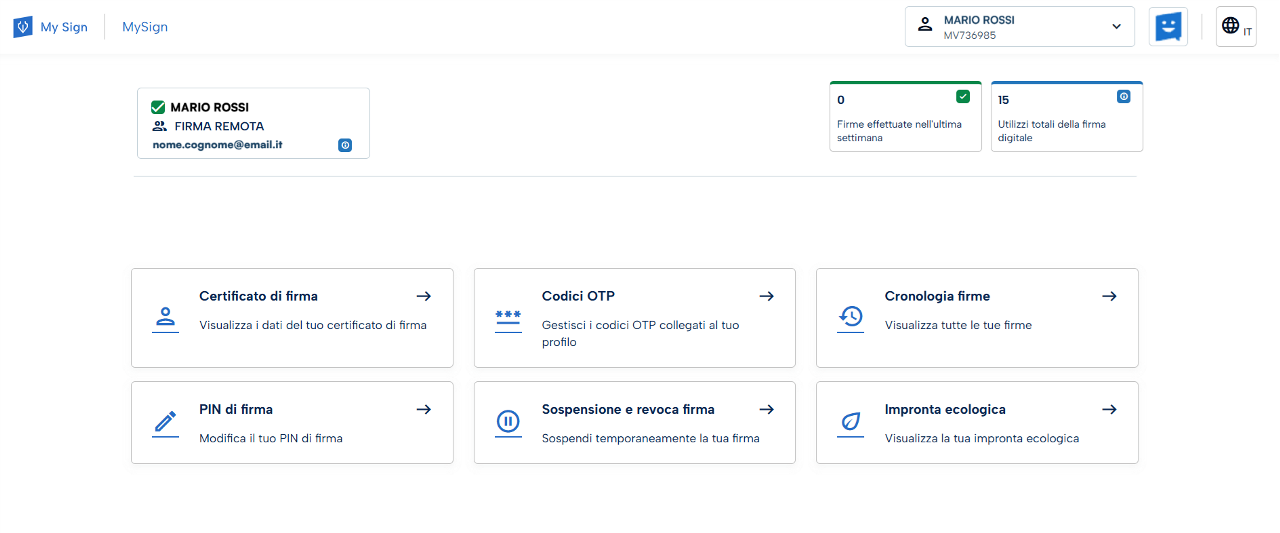Click the info icon beside the email address
Screen dimensions: 1280x533
pyautogui.click(x=345, y=145)
